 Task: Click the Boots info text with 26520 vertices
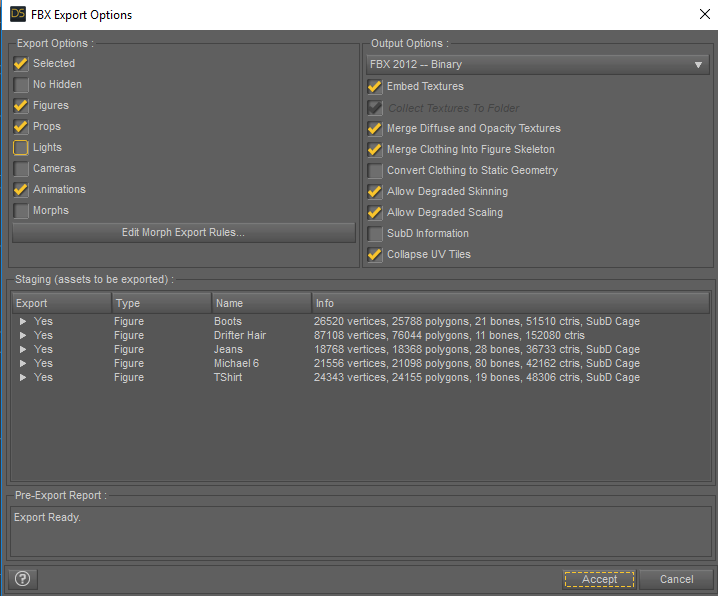tap(477, 321)
